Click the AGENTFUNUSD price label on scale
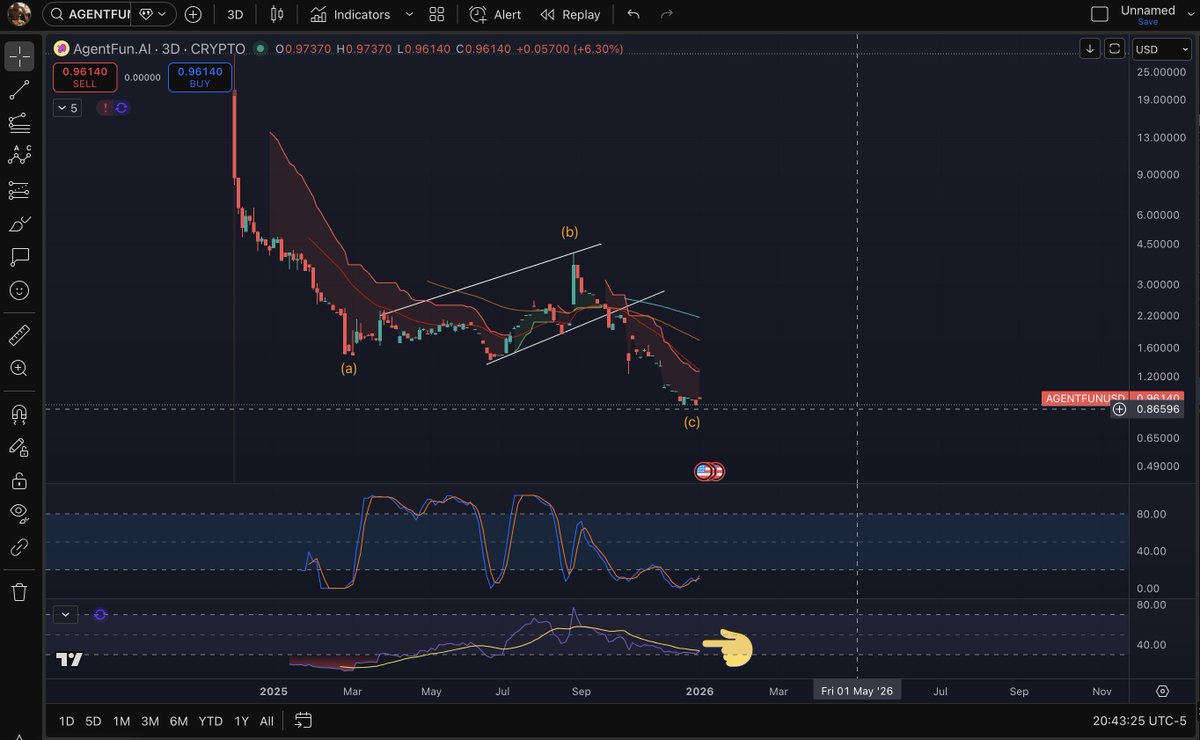Viewport: 1200px width, 740px height. point(1084,398)
